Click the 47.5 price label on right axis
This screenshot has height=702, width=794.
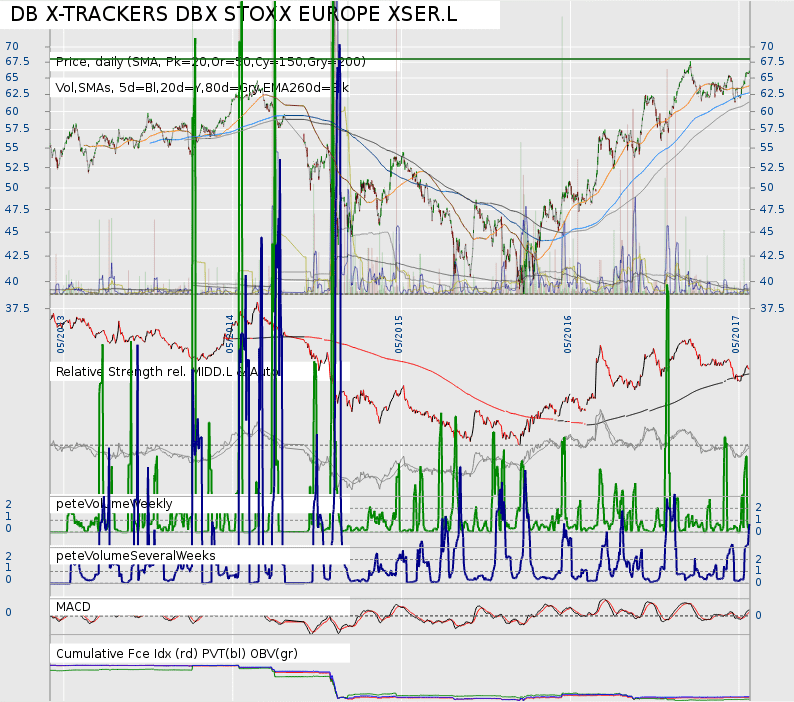pyautogui.click(x=772, y=209)
